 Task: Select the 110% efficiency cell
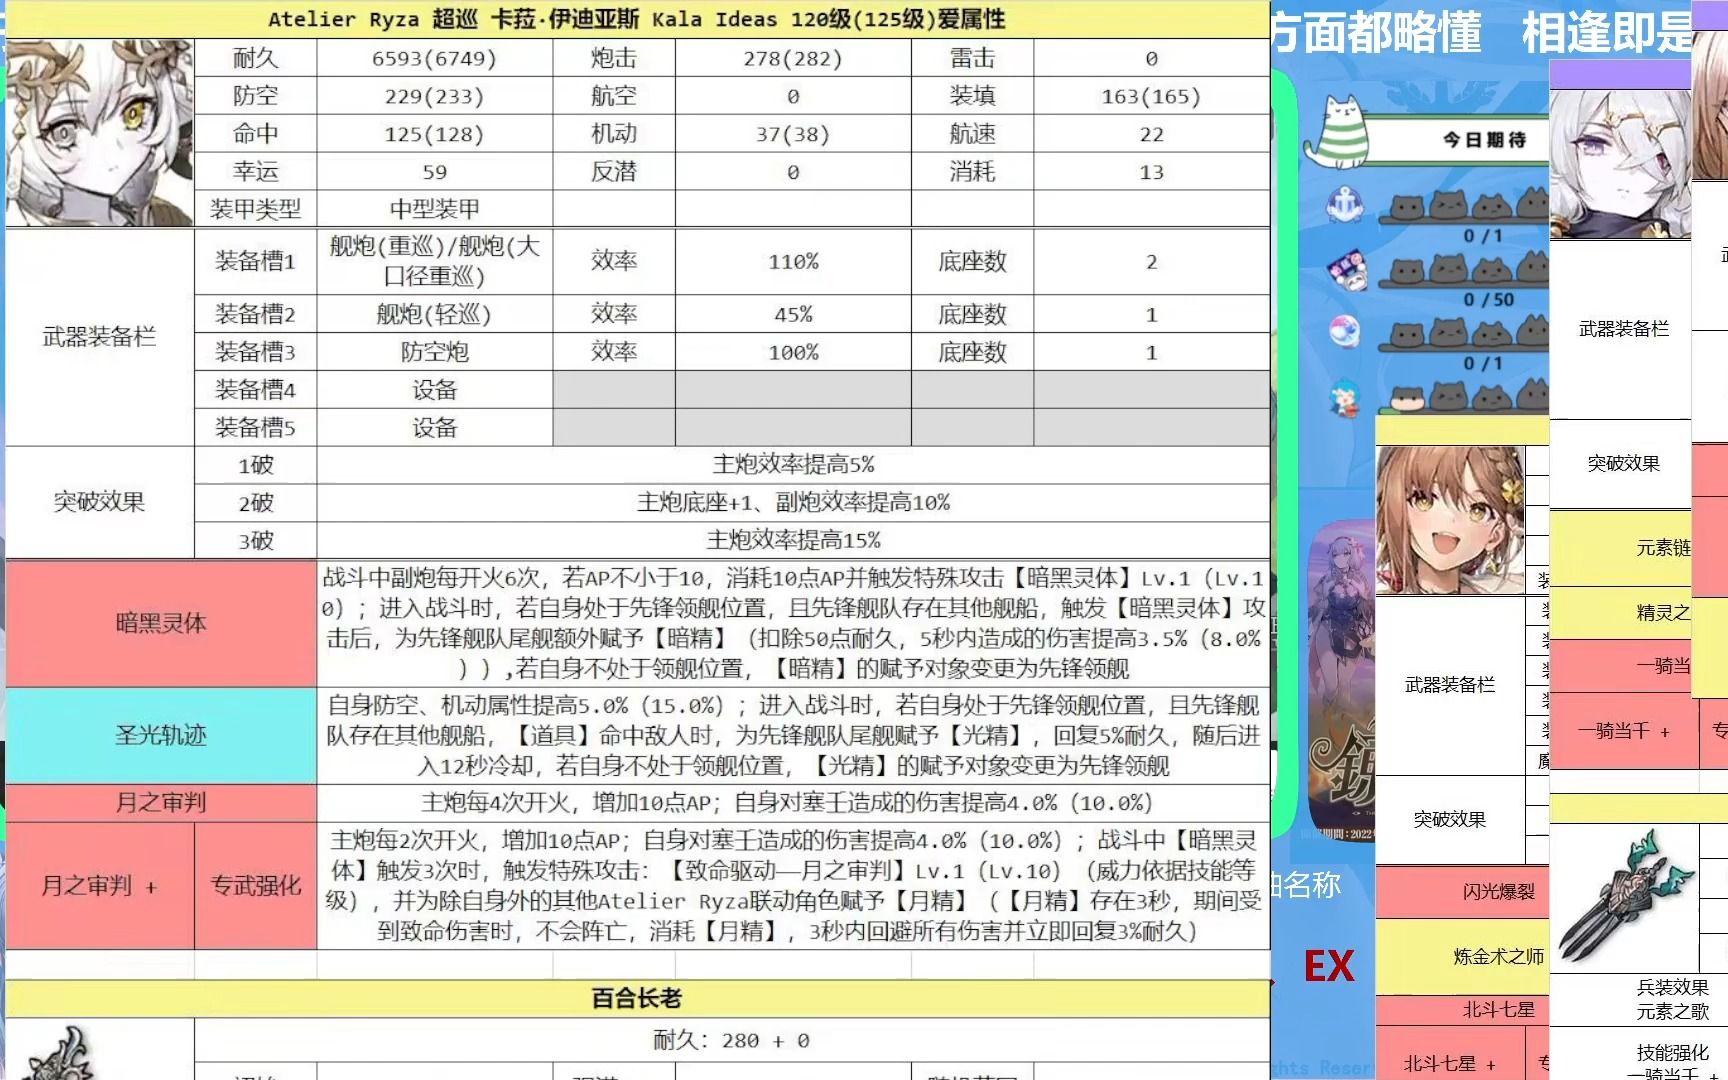point(792,261)
